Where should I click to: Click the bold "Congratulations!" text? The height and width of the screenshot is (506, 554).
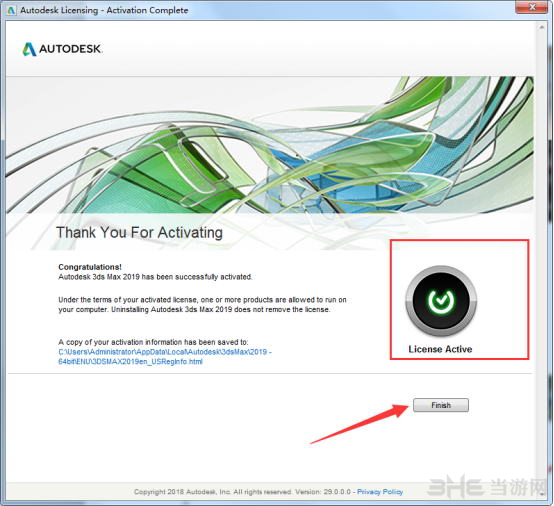[90, 267]
